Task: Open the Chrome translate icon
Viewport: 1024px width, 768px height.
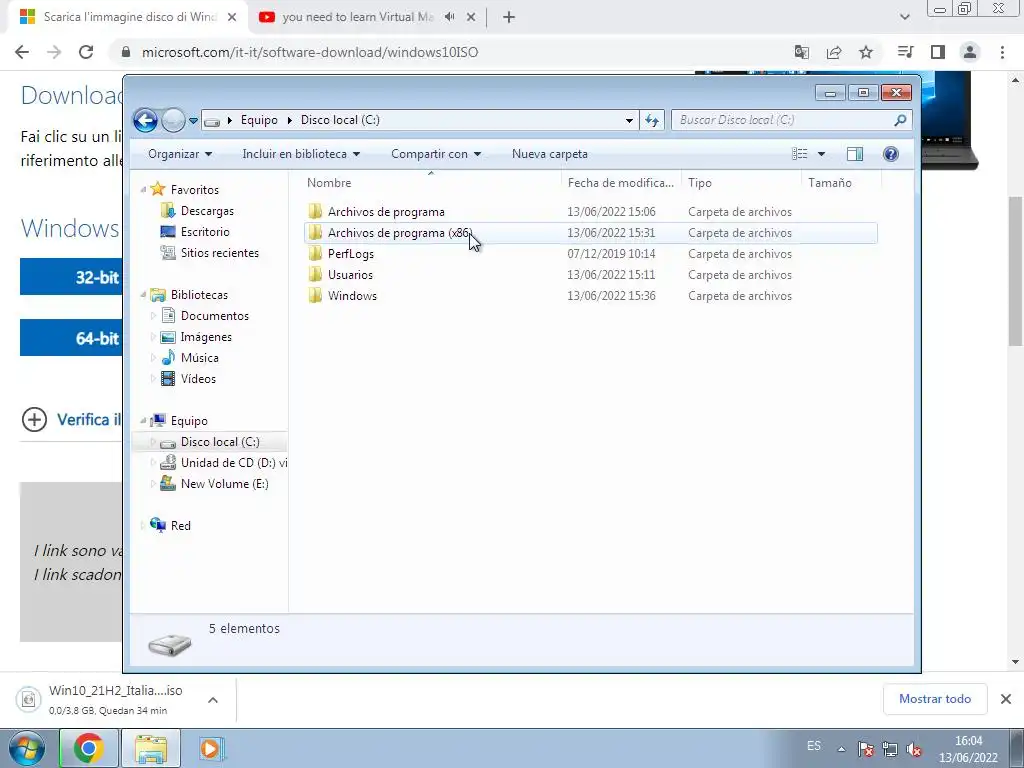Action: (802, 52)
